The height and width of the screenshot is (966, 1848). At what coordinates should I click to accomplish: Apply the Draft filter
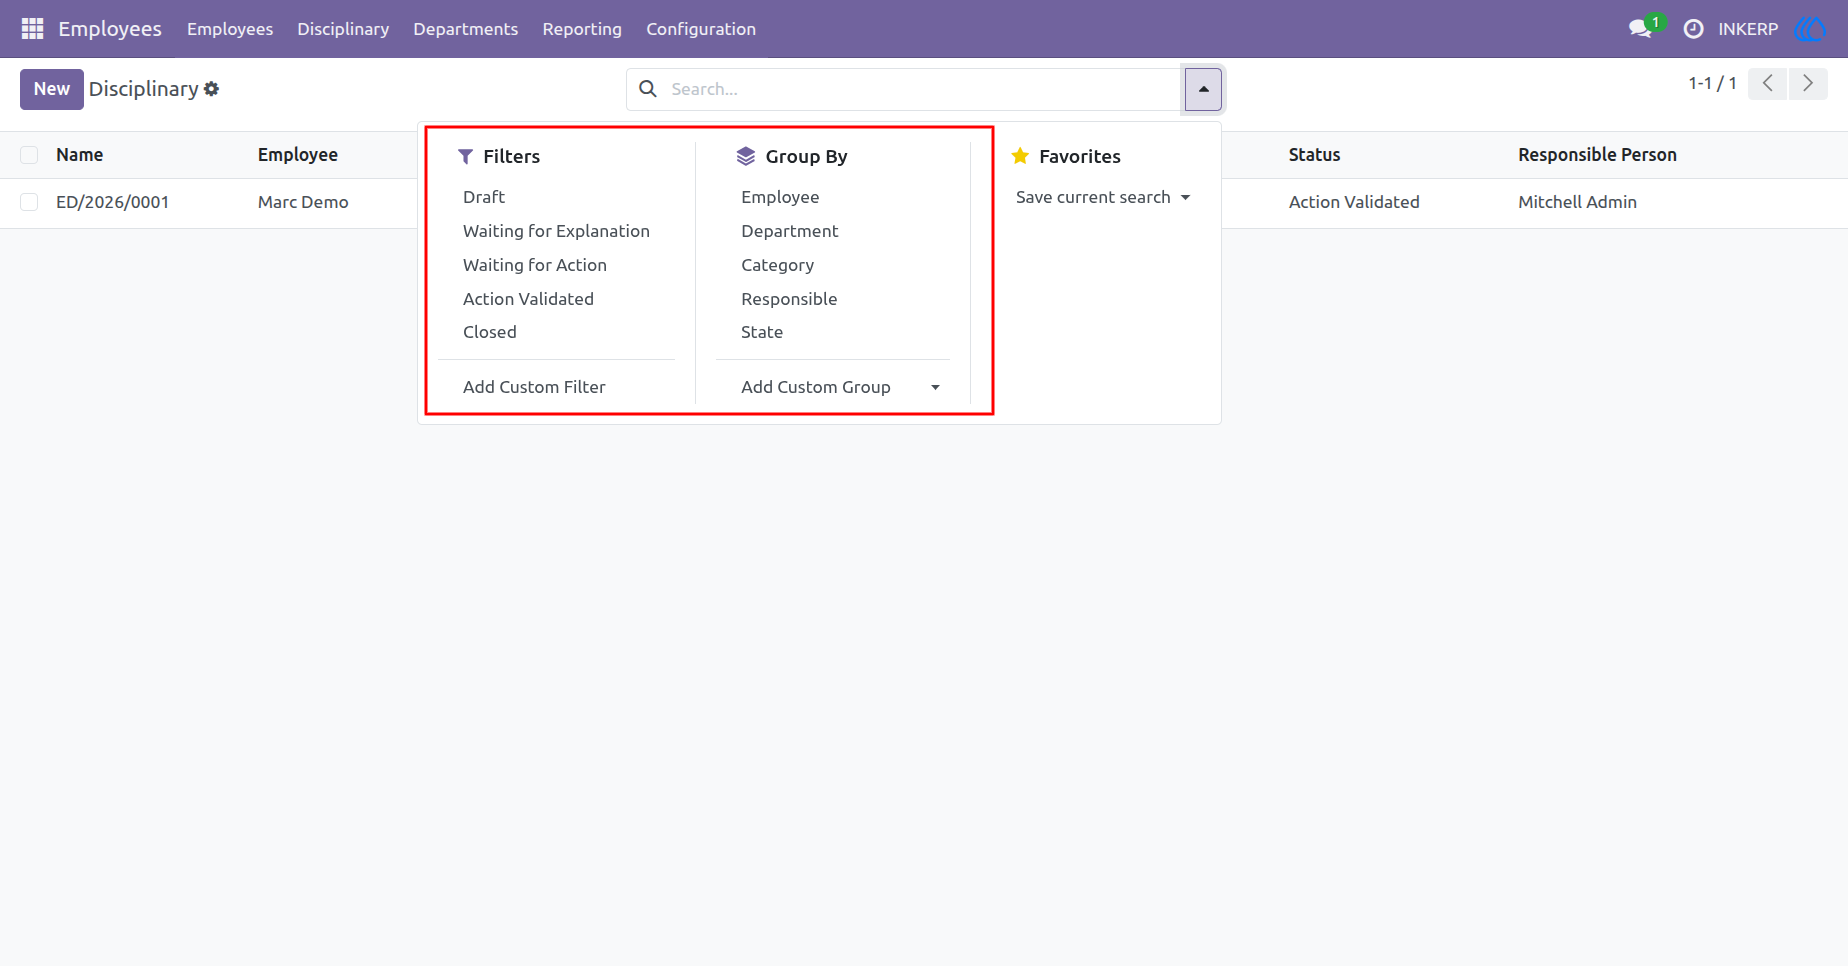point(484,197)
